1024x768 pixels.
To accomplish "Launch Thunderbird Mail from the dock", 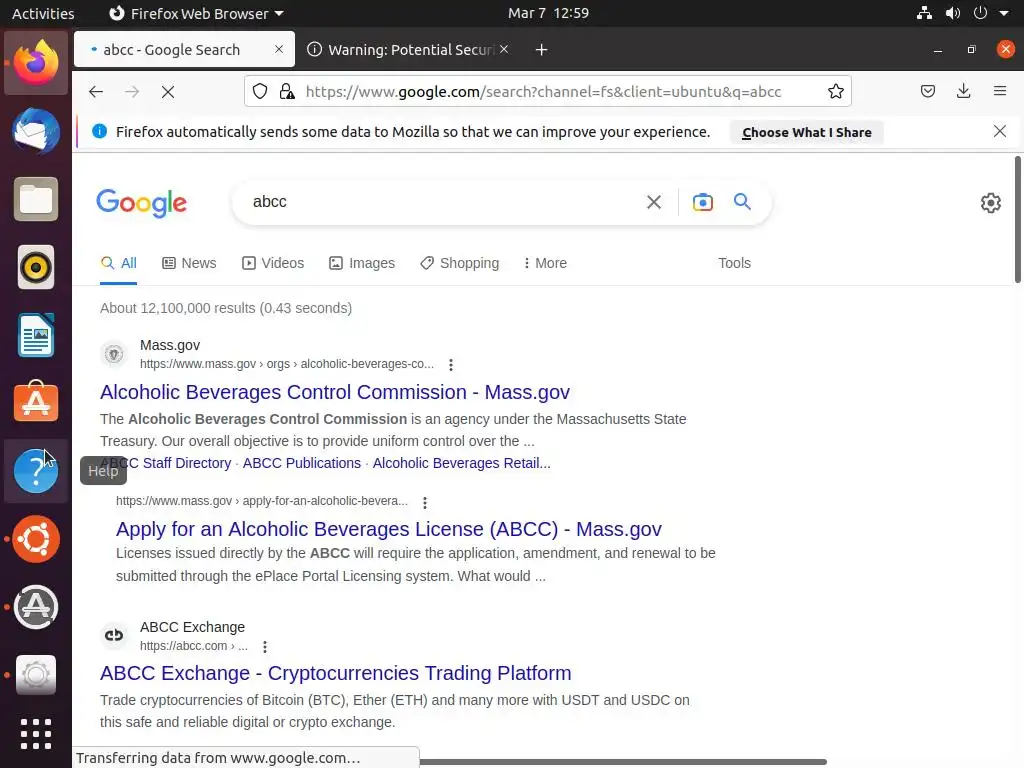I will click(36, 131).
